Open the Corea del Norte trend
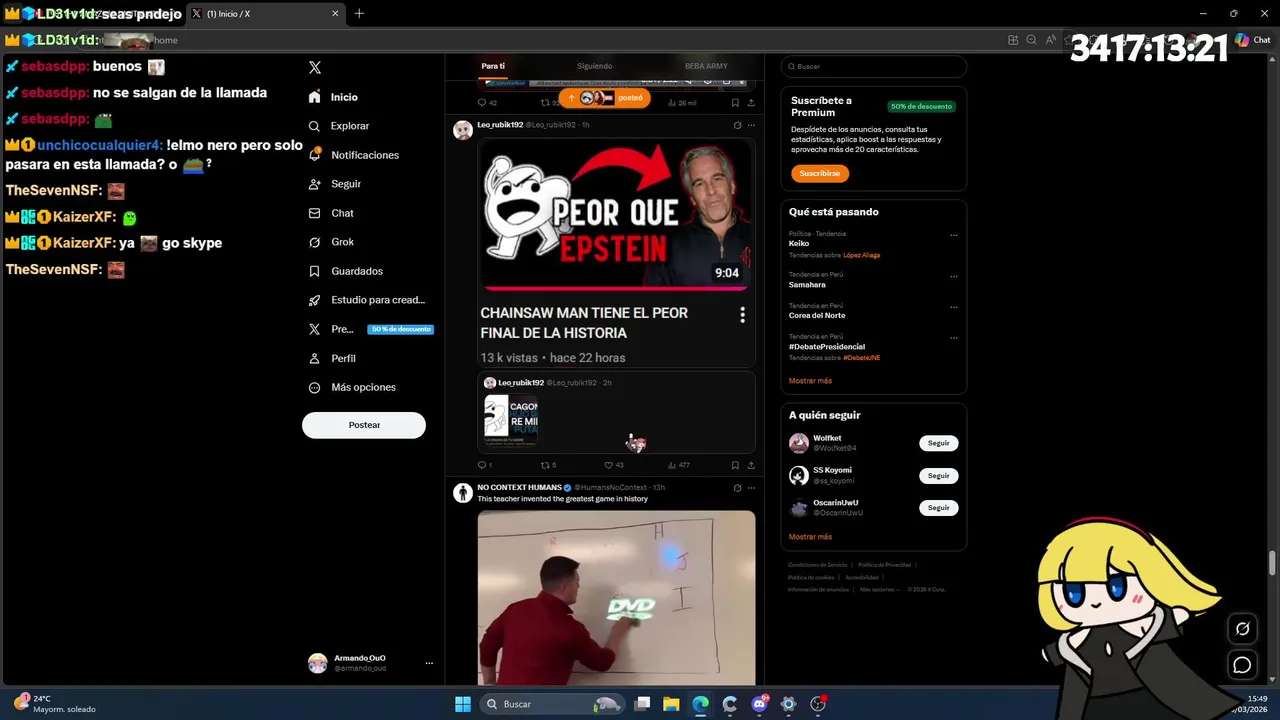This screenshot has width=1280, height=720. tap(817, 316)
